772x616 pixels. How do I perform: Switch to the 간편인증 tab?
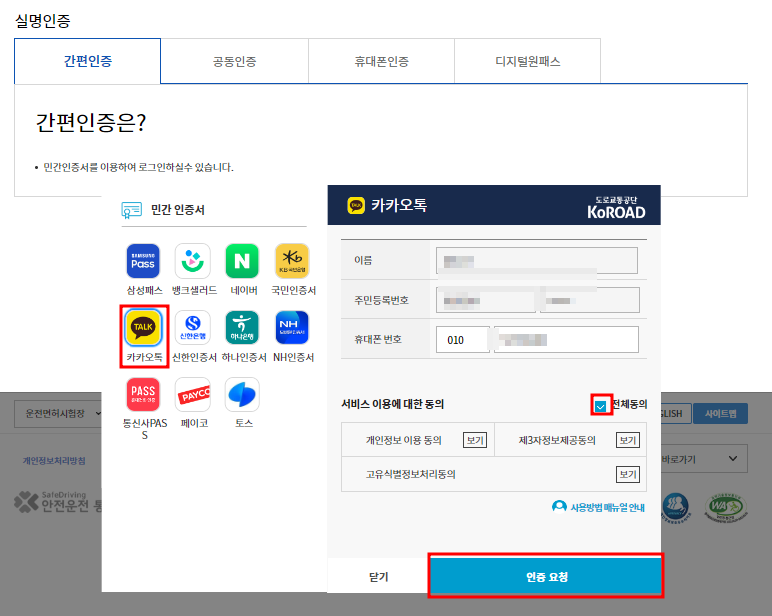(x=88, y=61)
